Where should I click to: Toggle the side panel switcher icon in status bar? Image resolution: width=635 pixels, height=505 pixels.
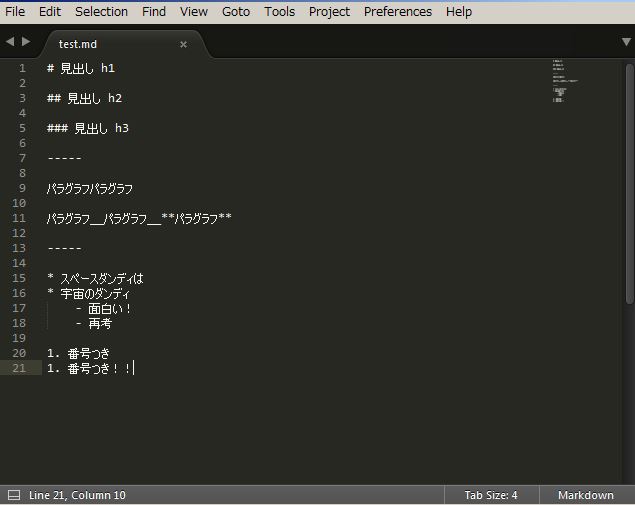coord(14,495)
